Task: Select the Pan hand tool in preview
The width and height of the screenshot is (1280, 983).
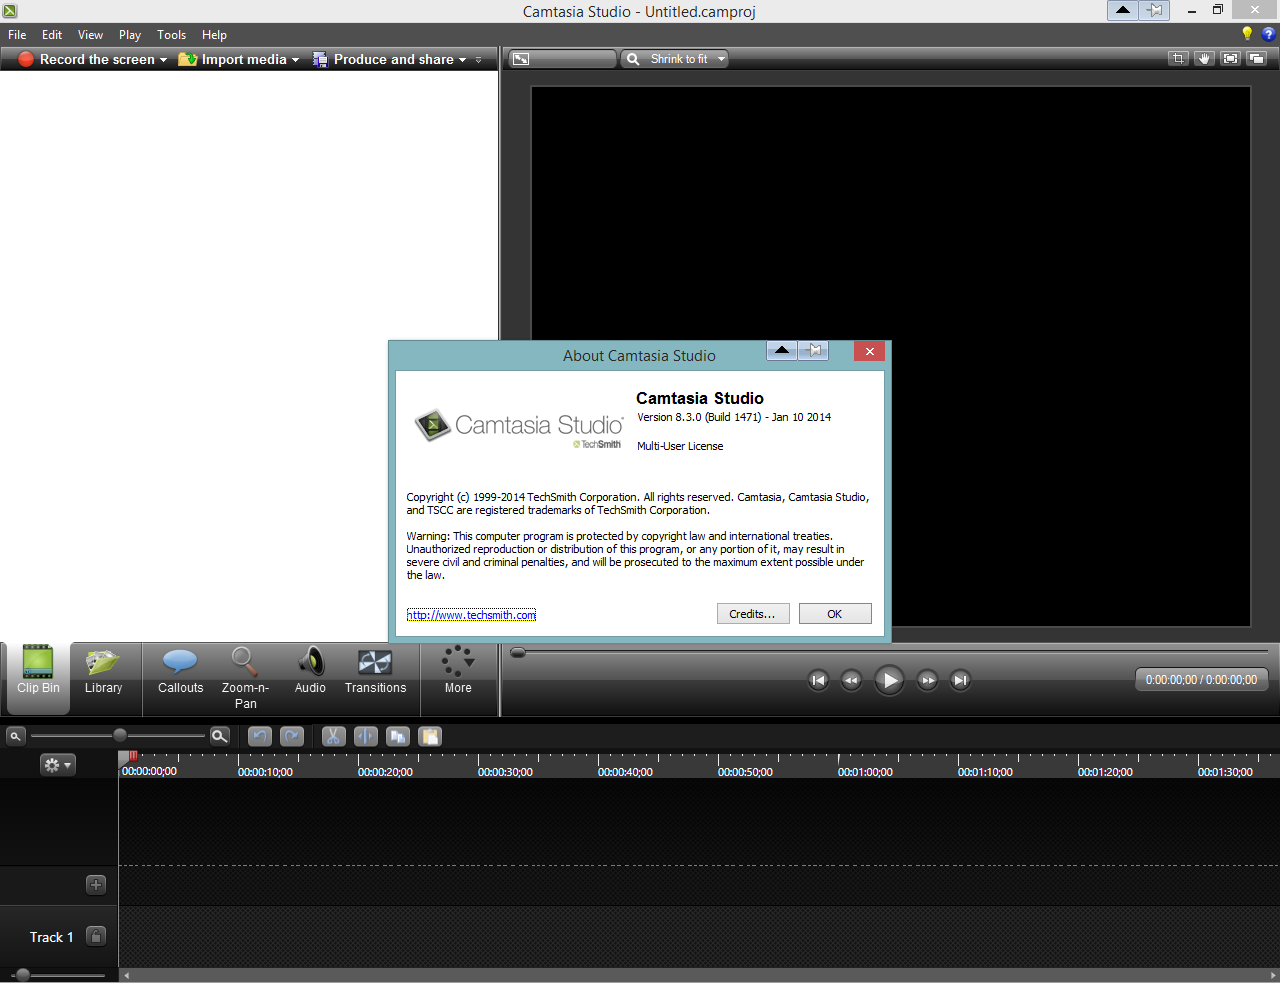Action: [1204, 59]
